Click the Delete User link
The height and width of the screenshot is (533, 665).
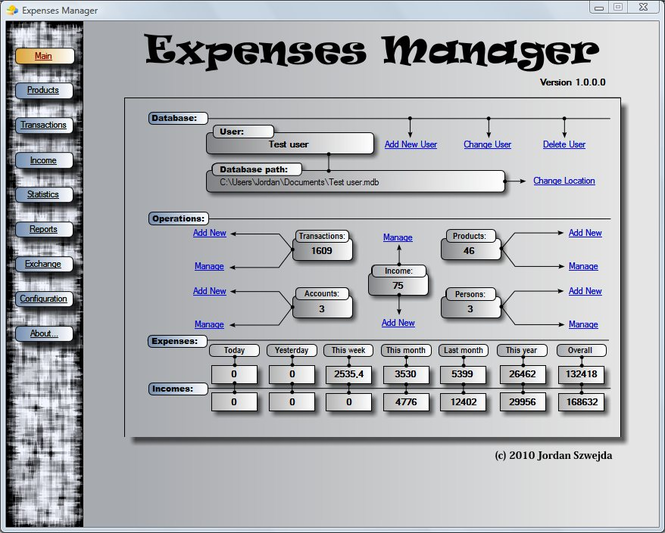tap(564, 145)
